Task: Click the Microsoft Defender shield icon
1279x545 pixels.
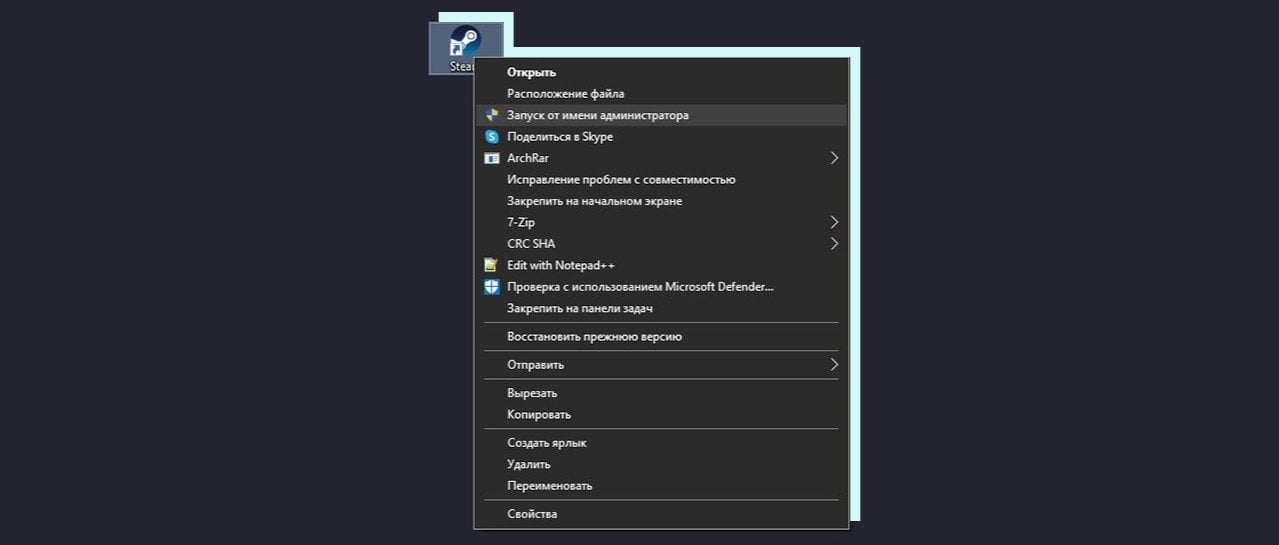Action: pos(491,287)
